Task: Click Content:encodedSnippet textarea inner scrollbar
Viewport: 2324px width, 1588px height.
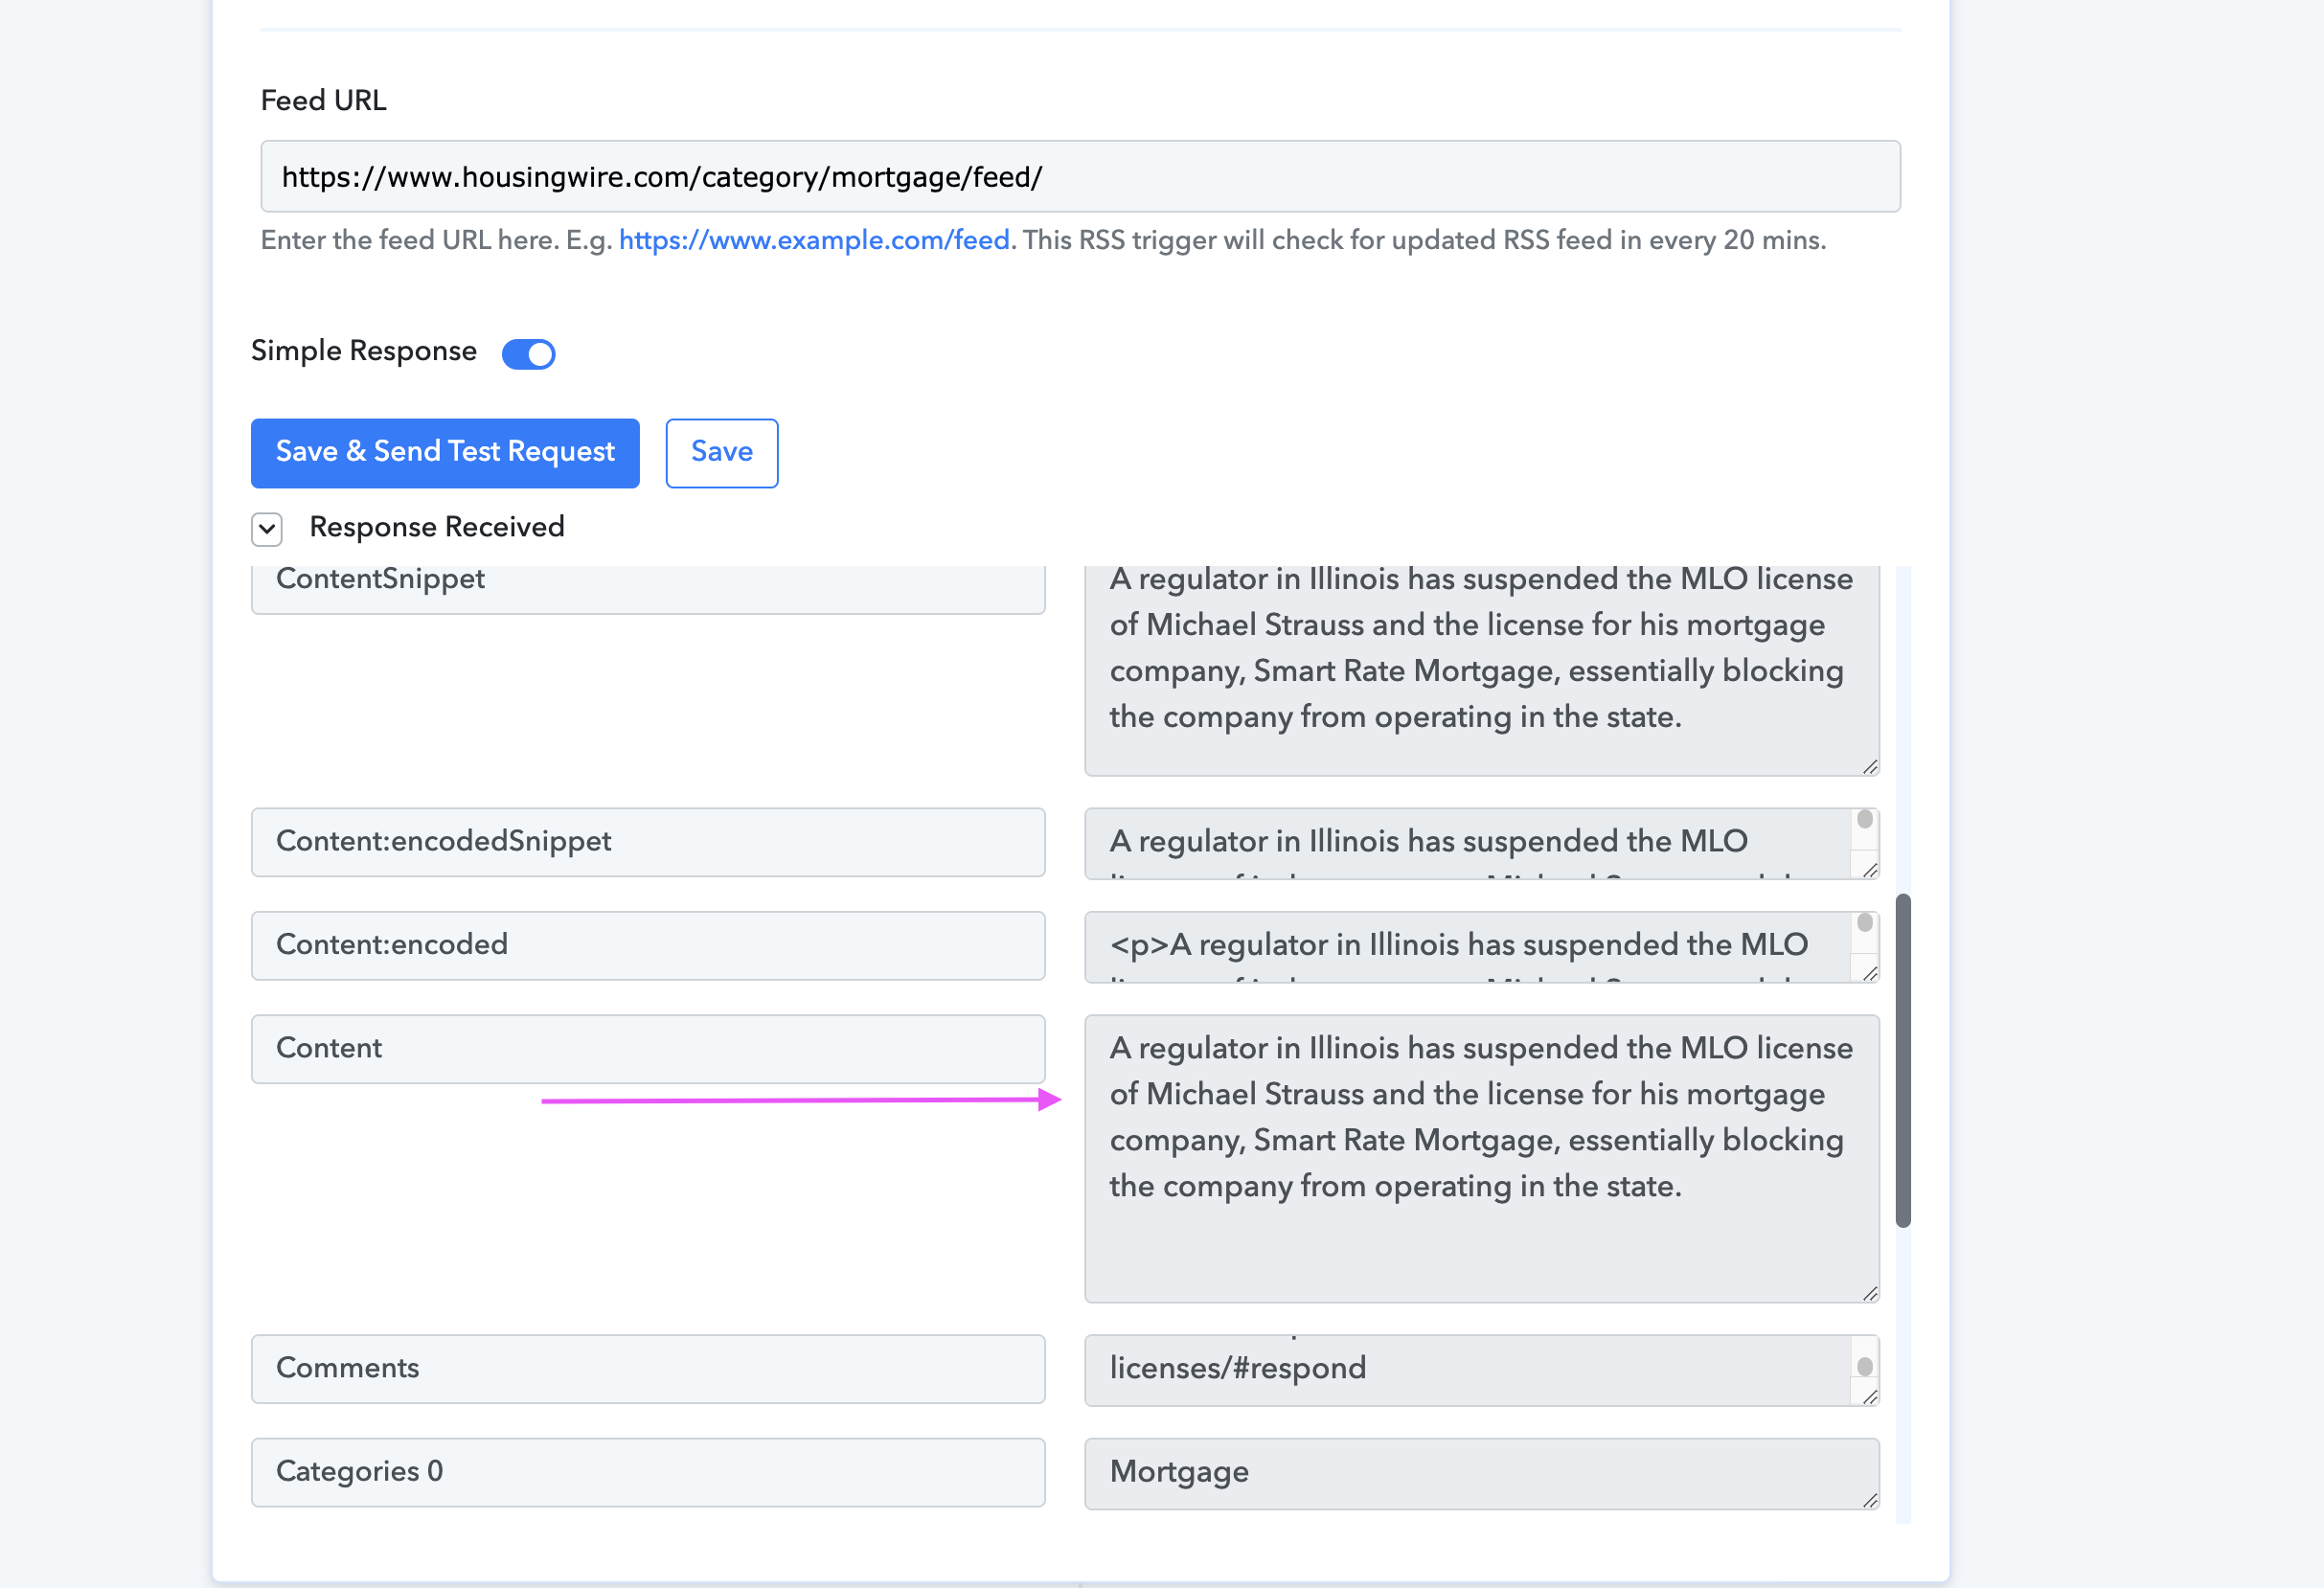Action: pos(1865,819)
